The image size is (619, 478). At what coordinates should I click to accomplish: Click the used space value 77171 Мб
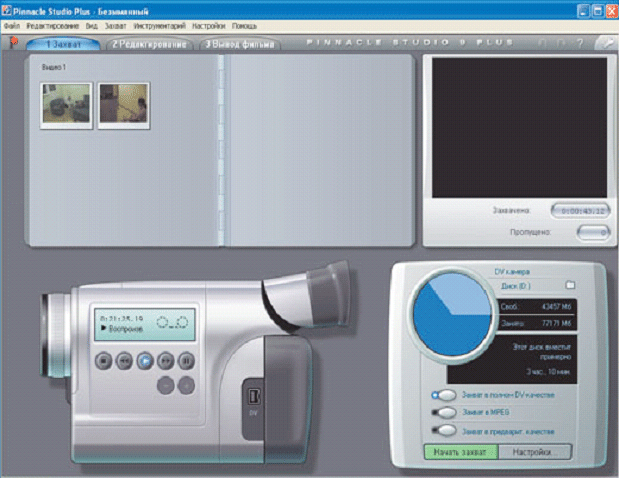click(x=557, y=323)
